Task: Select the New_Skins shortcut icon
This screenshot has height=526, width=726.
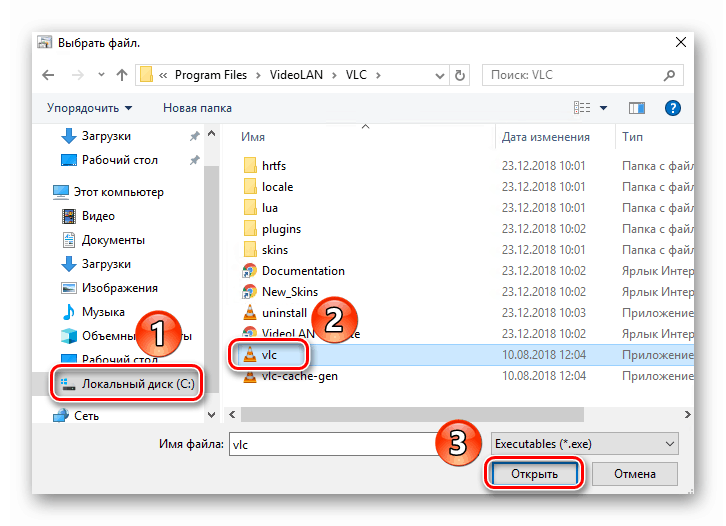Action: 250,292
